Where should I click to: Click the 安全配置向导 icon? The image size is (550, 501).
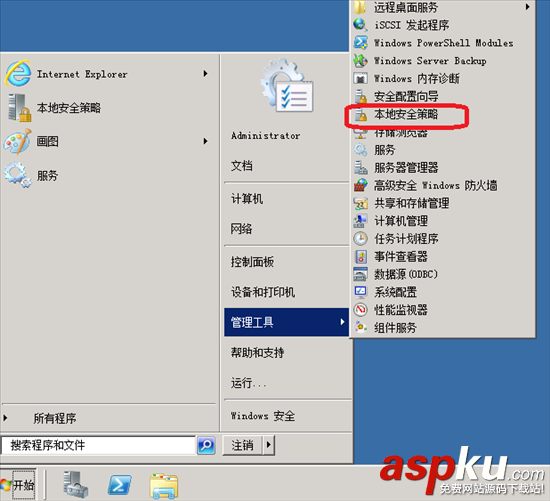click(x=361, y=96)
